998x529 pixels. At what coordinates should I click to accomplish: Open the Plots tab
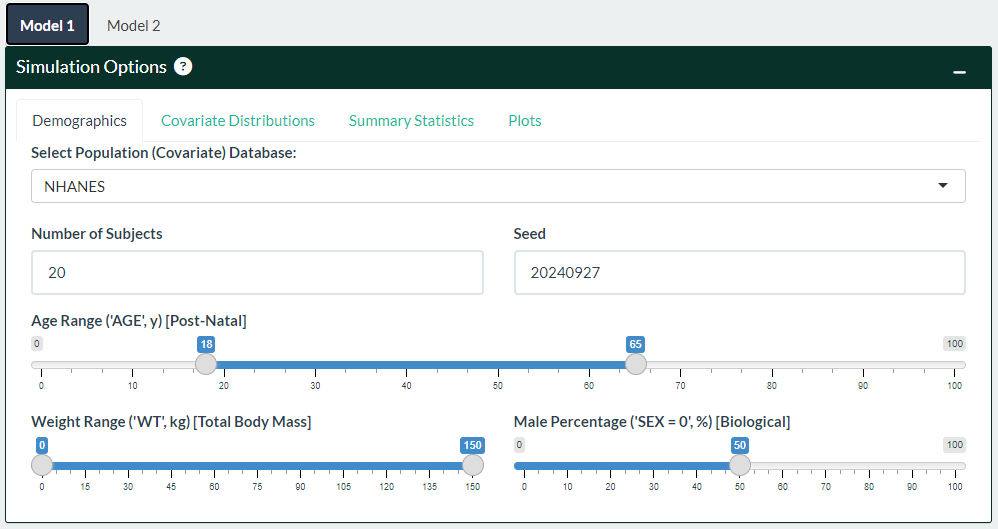point(525,121)
